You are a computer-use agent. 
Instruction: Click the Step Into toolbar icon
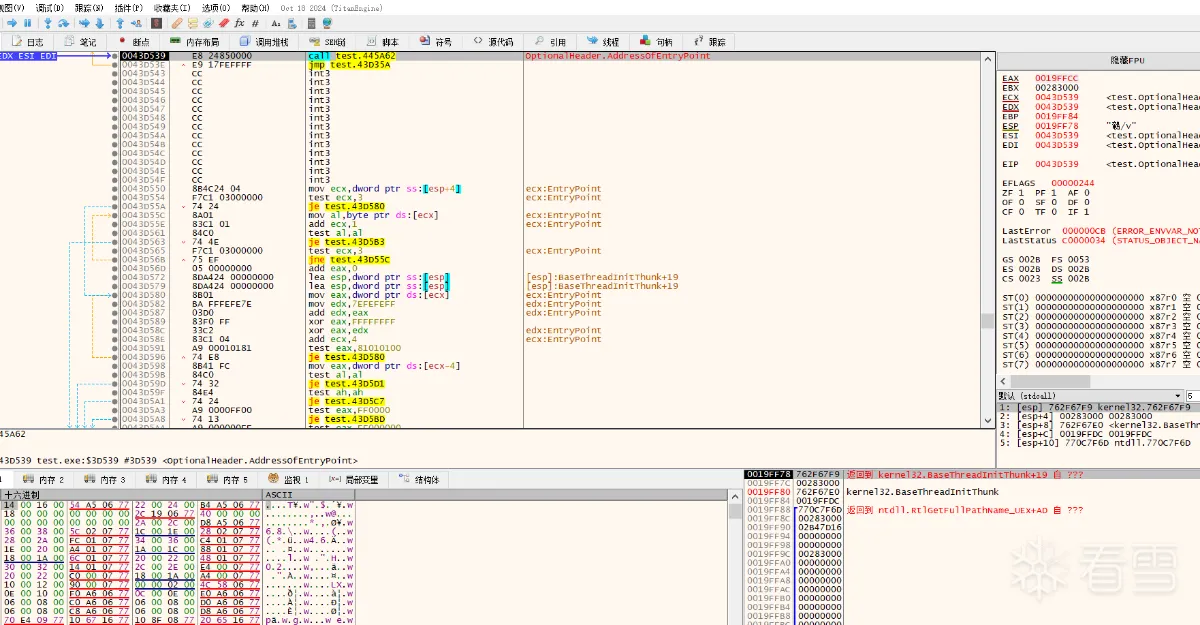click(48, 23)
